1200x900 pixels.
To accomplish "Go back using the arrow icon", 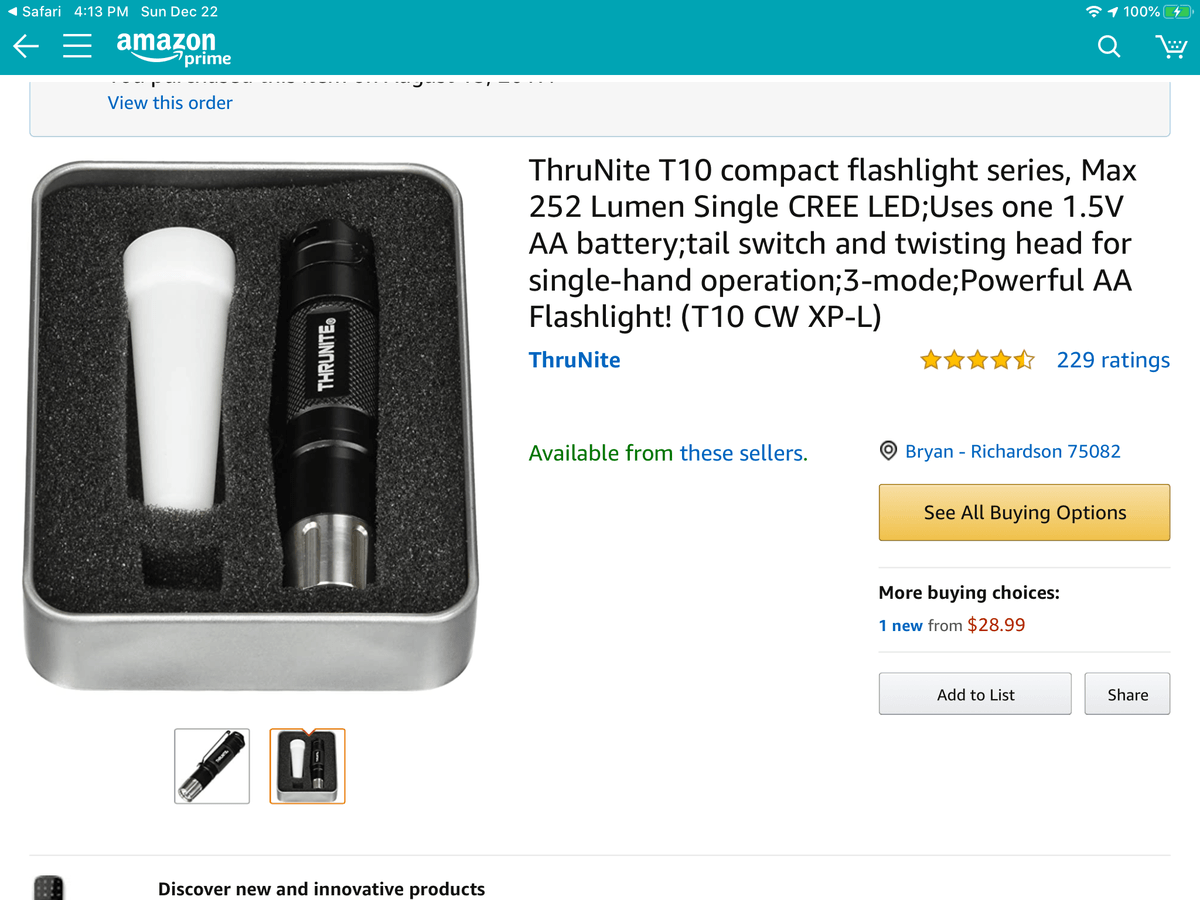I will click(26, 46).
